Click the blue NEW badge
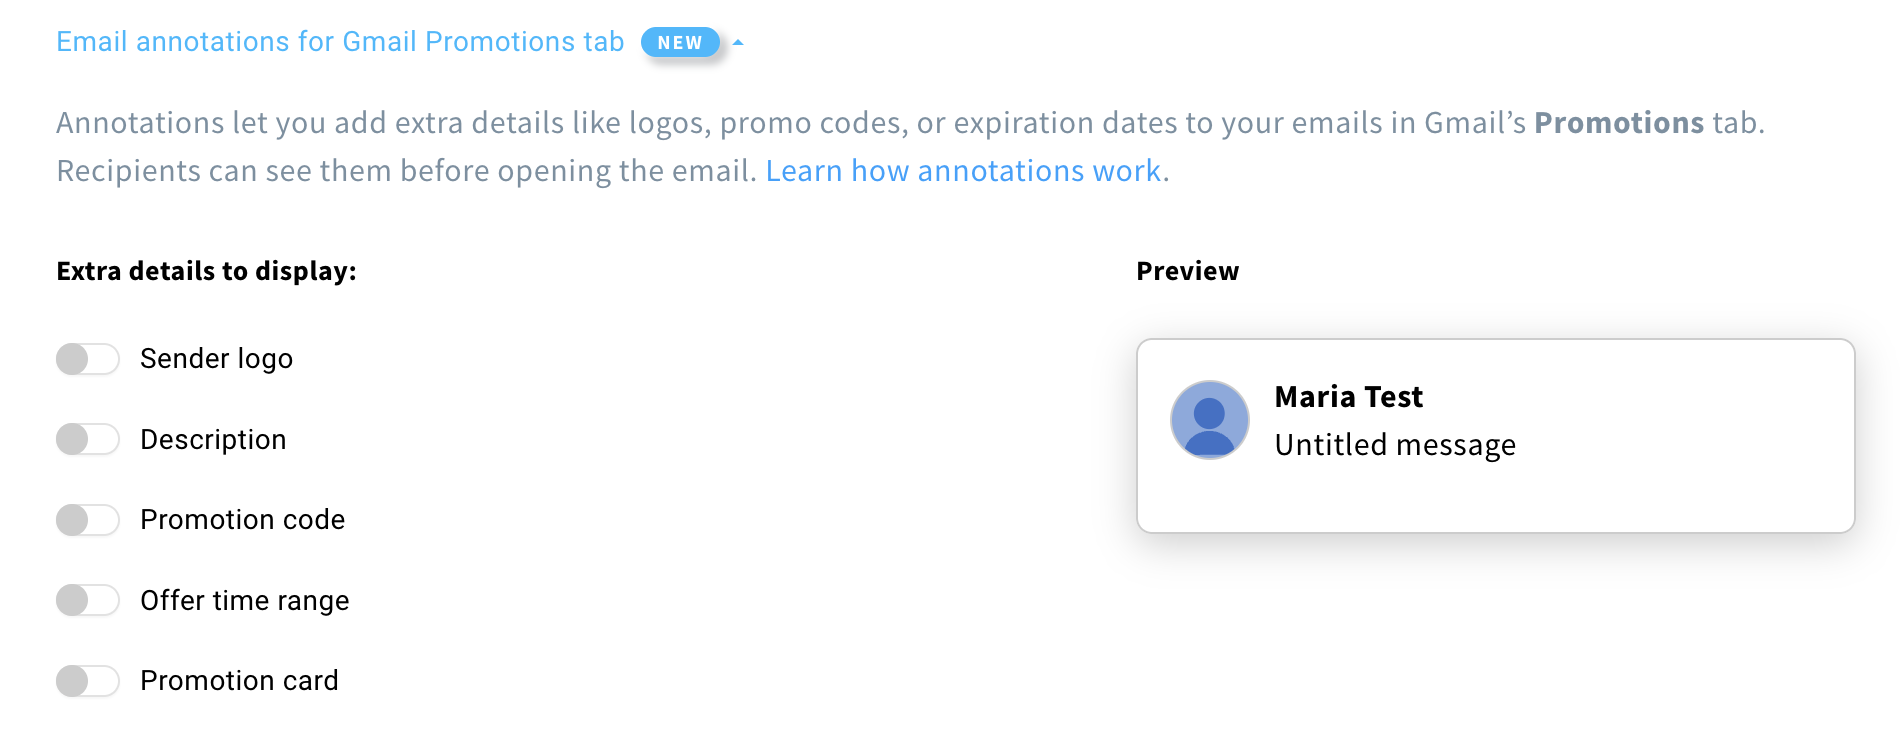 pyautogui.click(x=680, y=43)
